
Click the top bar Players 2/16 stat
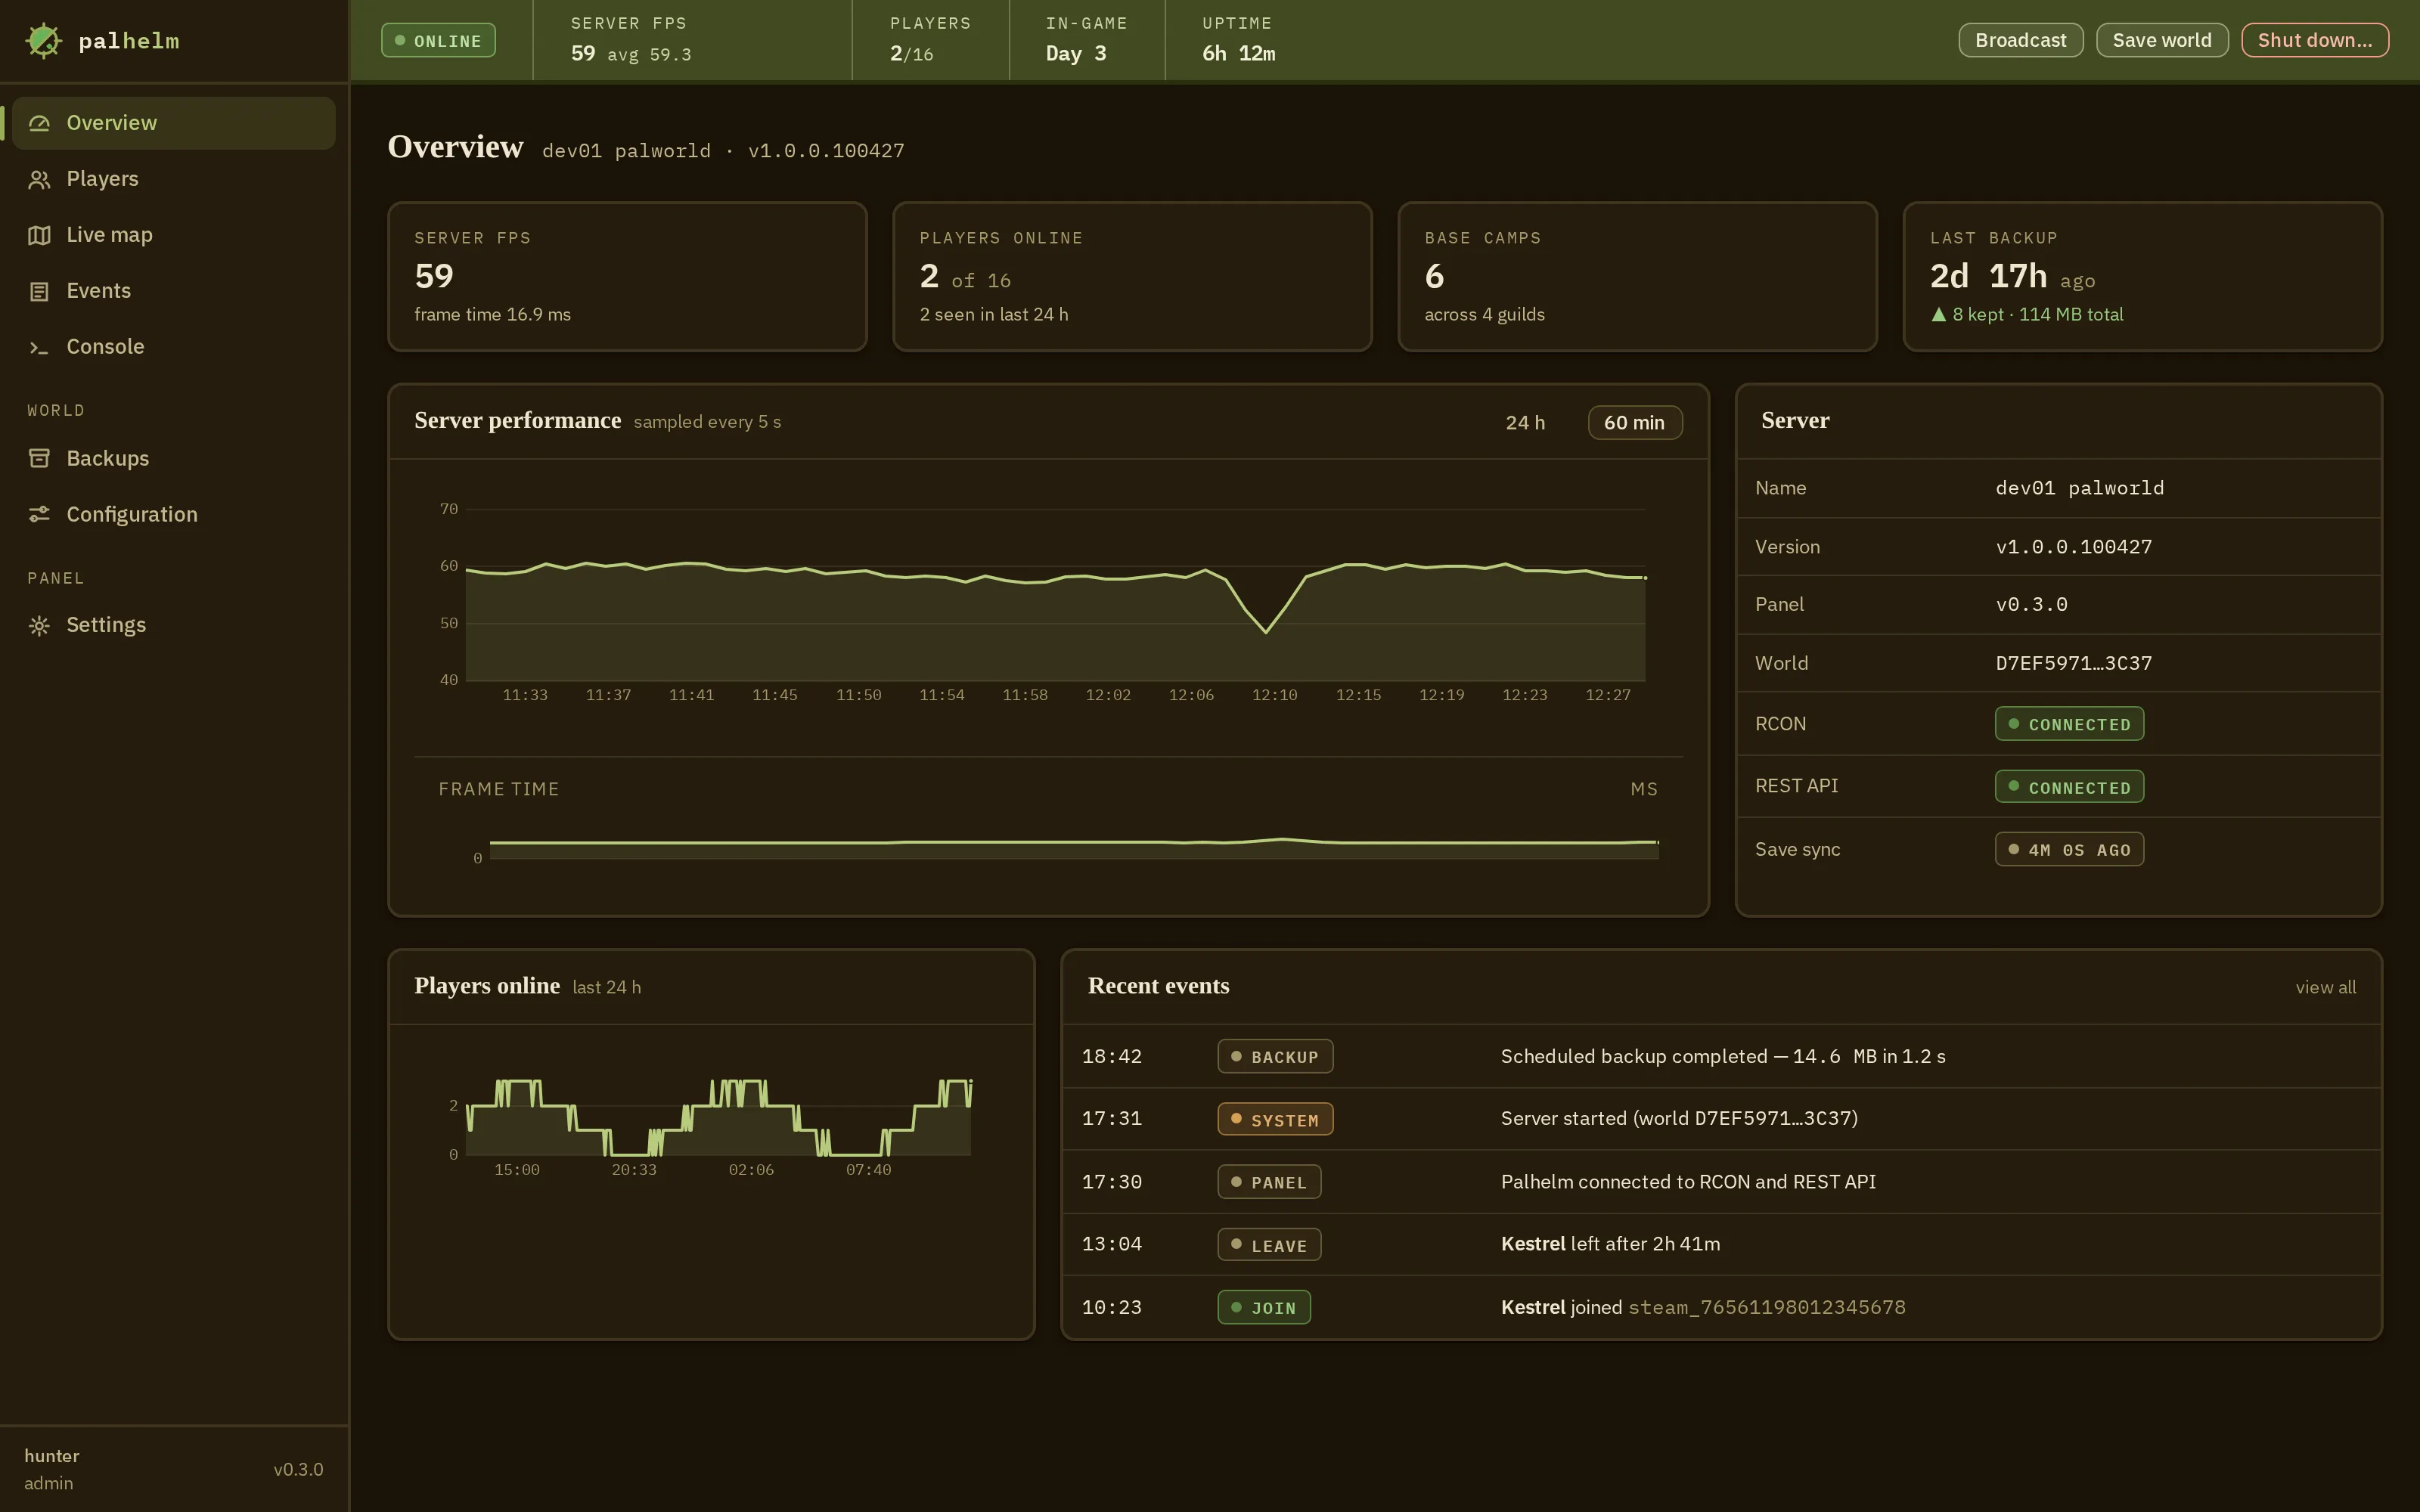(x=930, y=40)
